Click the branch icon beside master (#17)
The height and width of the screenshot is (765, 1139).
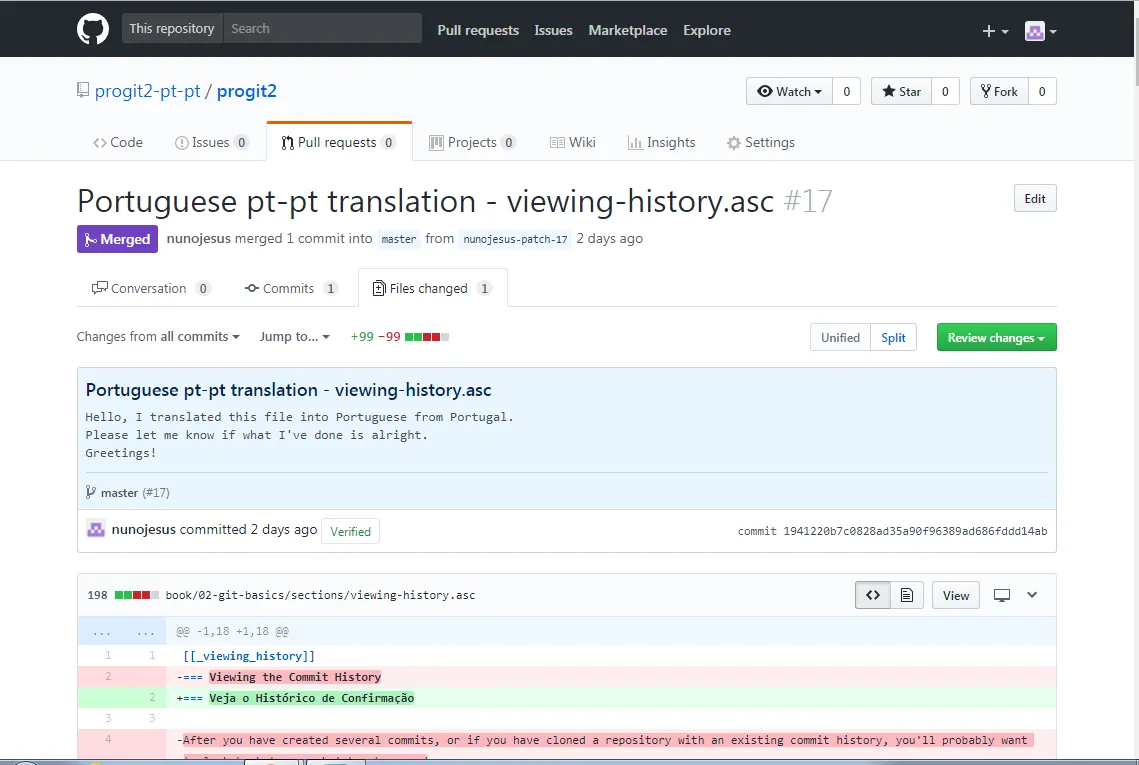pyautogui.click(x=91, y=492)
